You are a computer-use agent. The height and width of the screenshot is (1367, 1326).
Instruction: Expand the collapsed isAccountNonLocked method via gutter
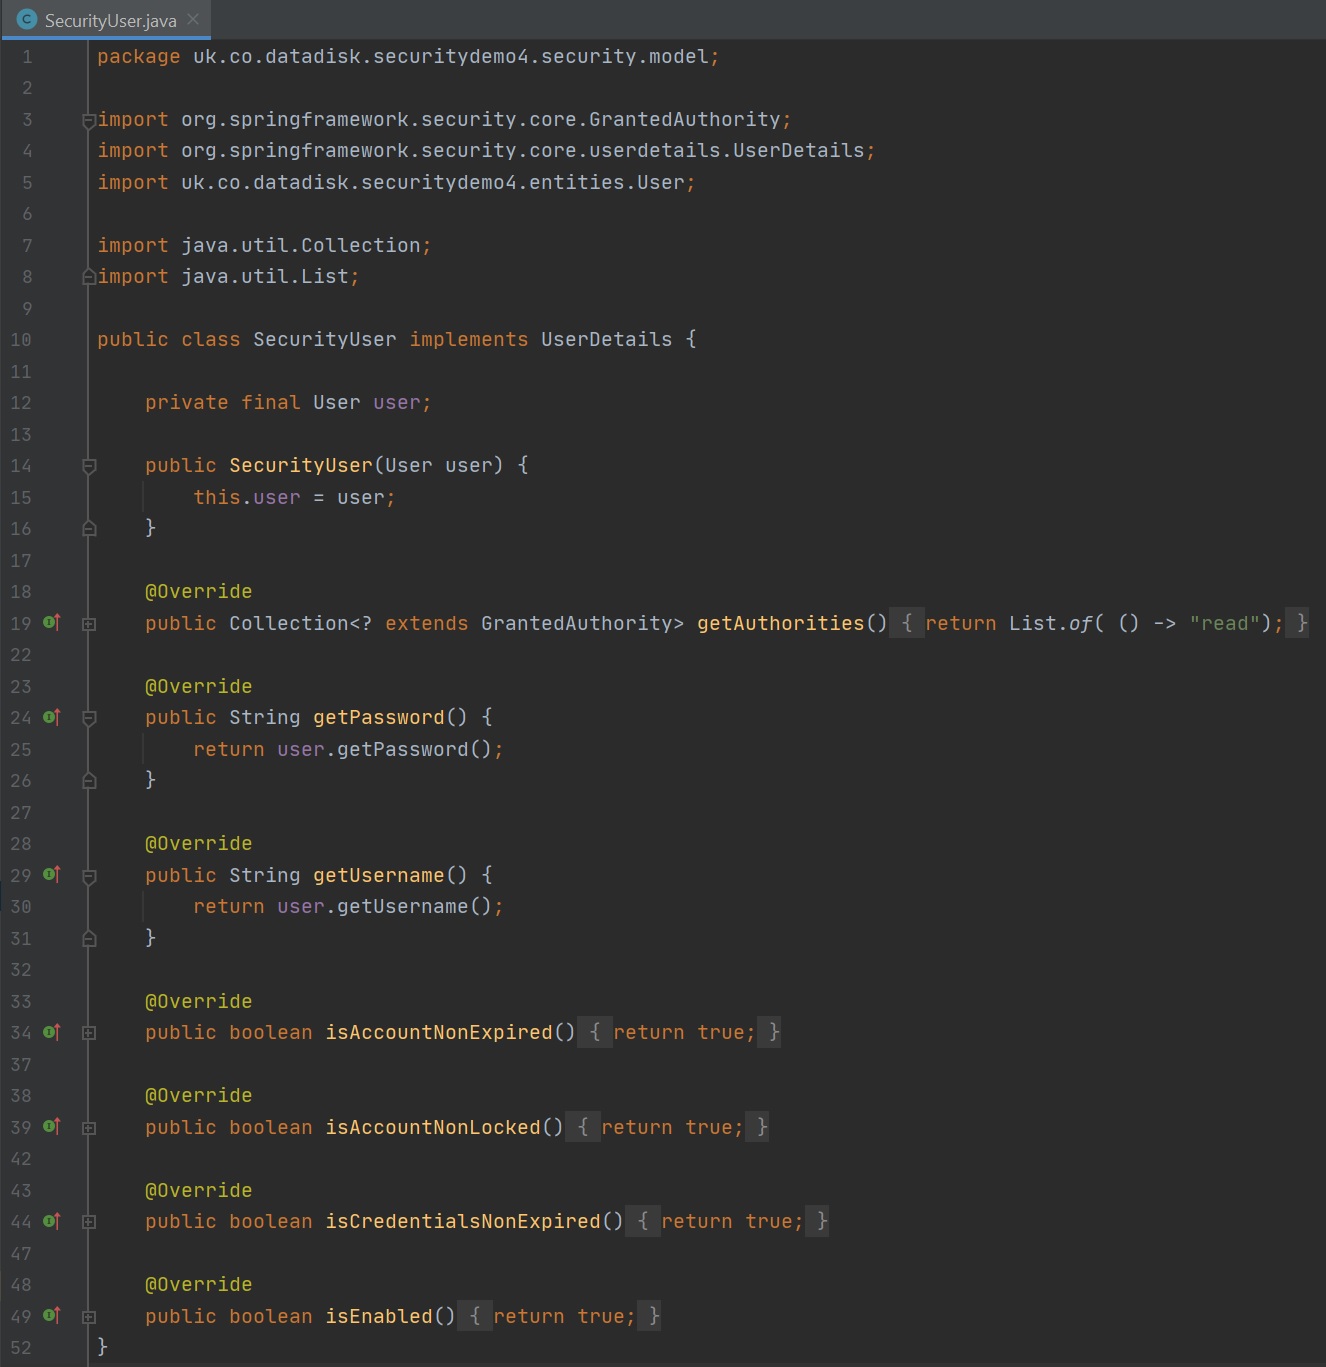[89, 1128]
